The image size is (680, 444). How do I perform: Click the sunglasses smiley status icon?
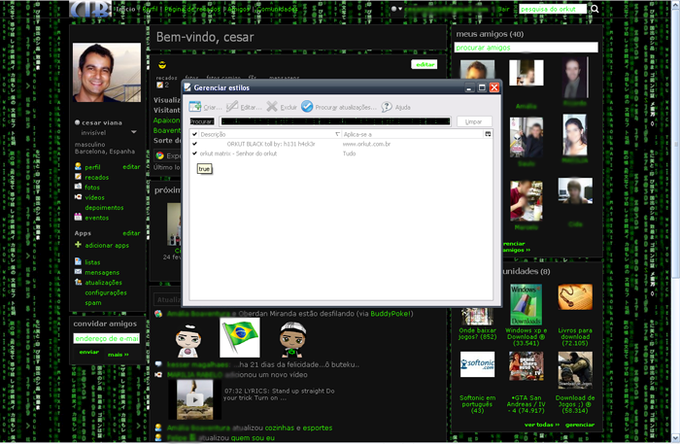(162, 65)
